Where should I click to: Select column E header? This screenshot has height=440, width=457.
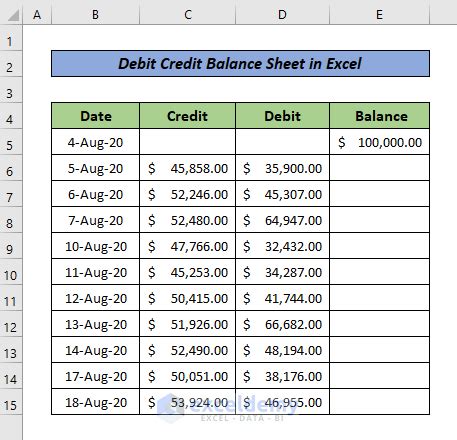point(379,15)
